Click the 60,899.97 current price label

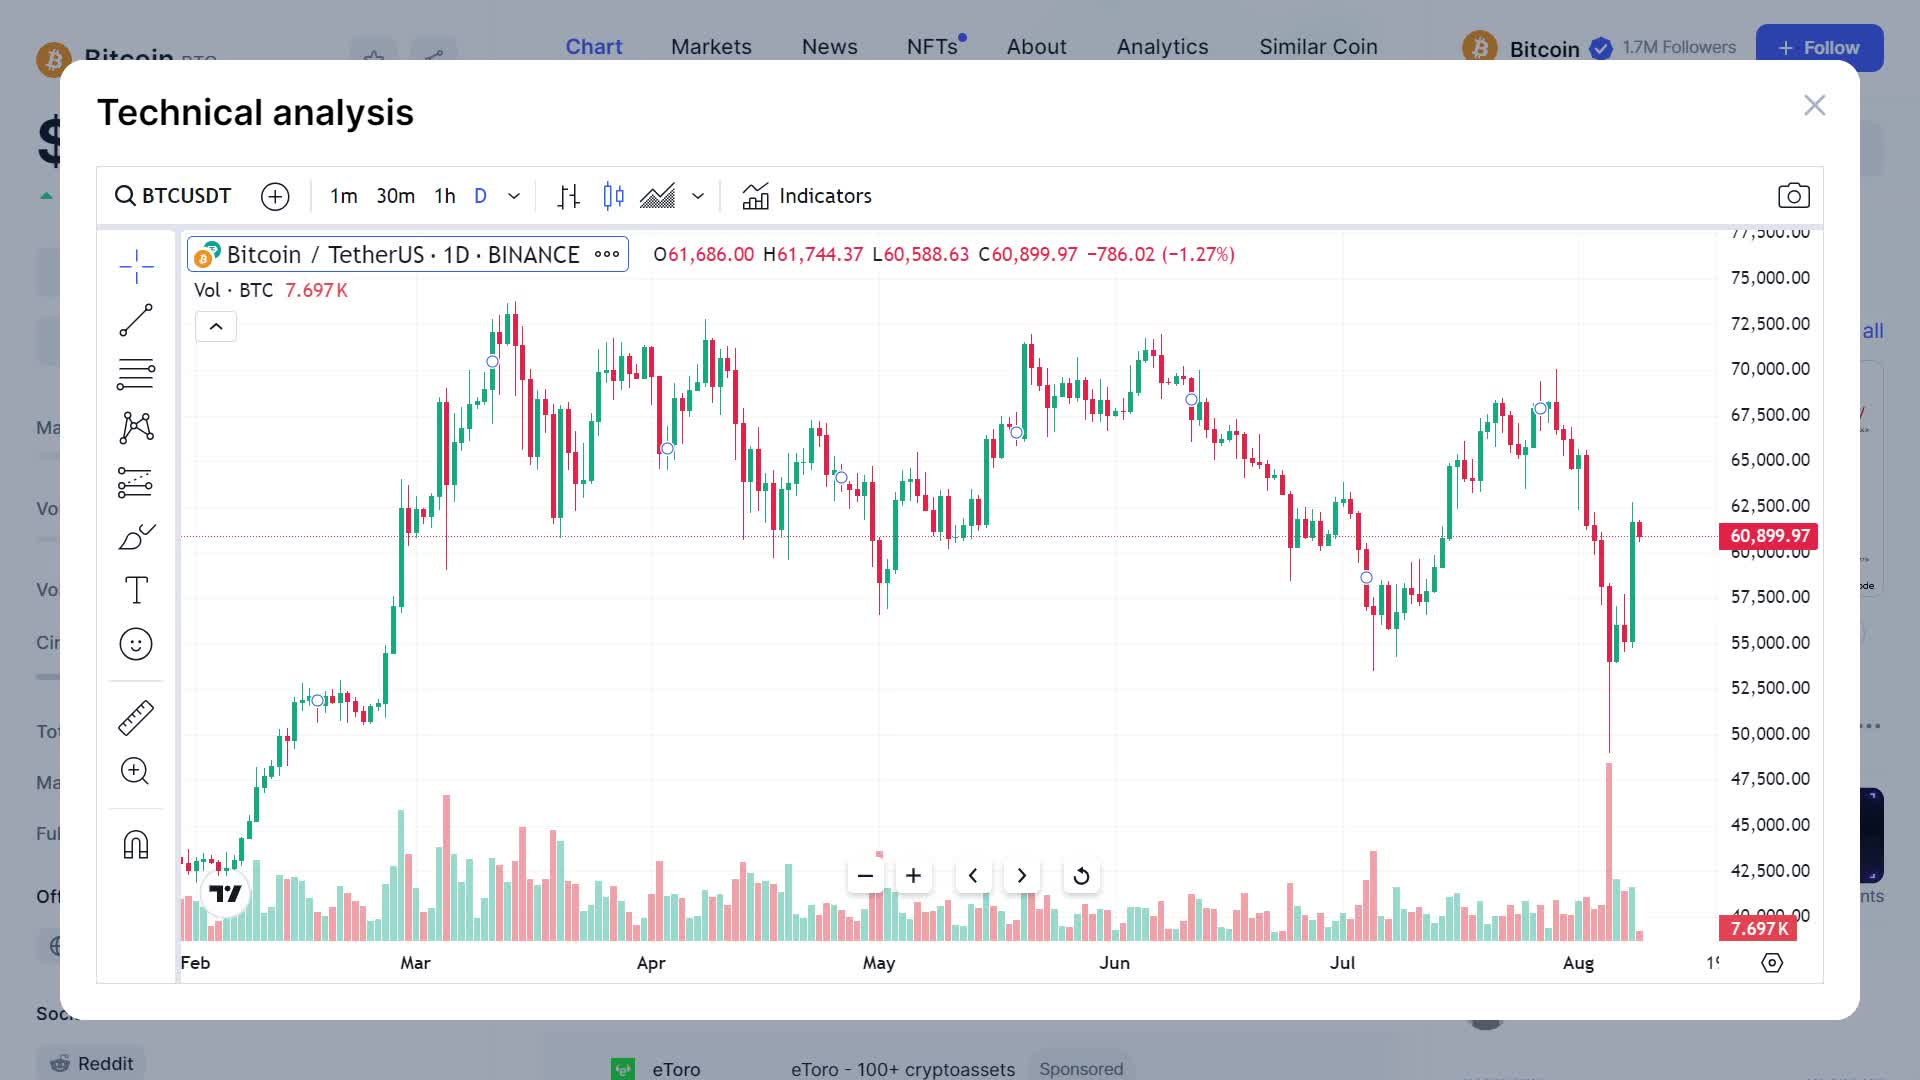[1768, 536]
